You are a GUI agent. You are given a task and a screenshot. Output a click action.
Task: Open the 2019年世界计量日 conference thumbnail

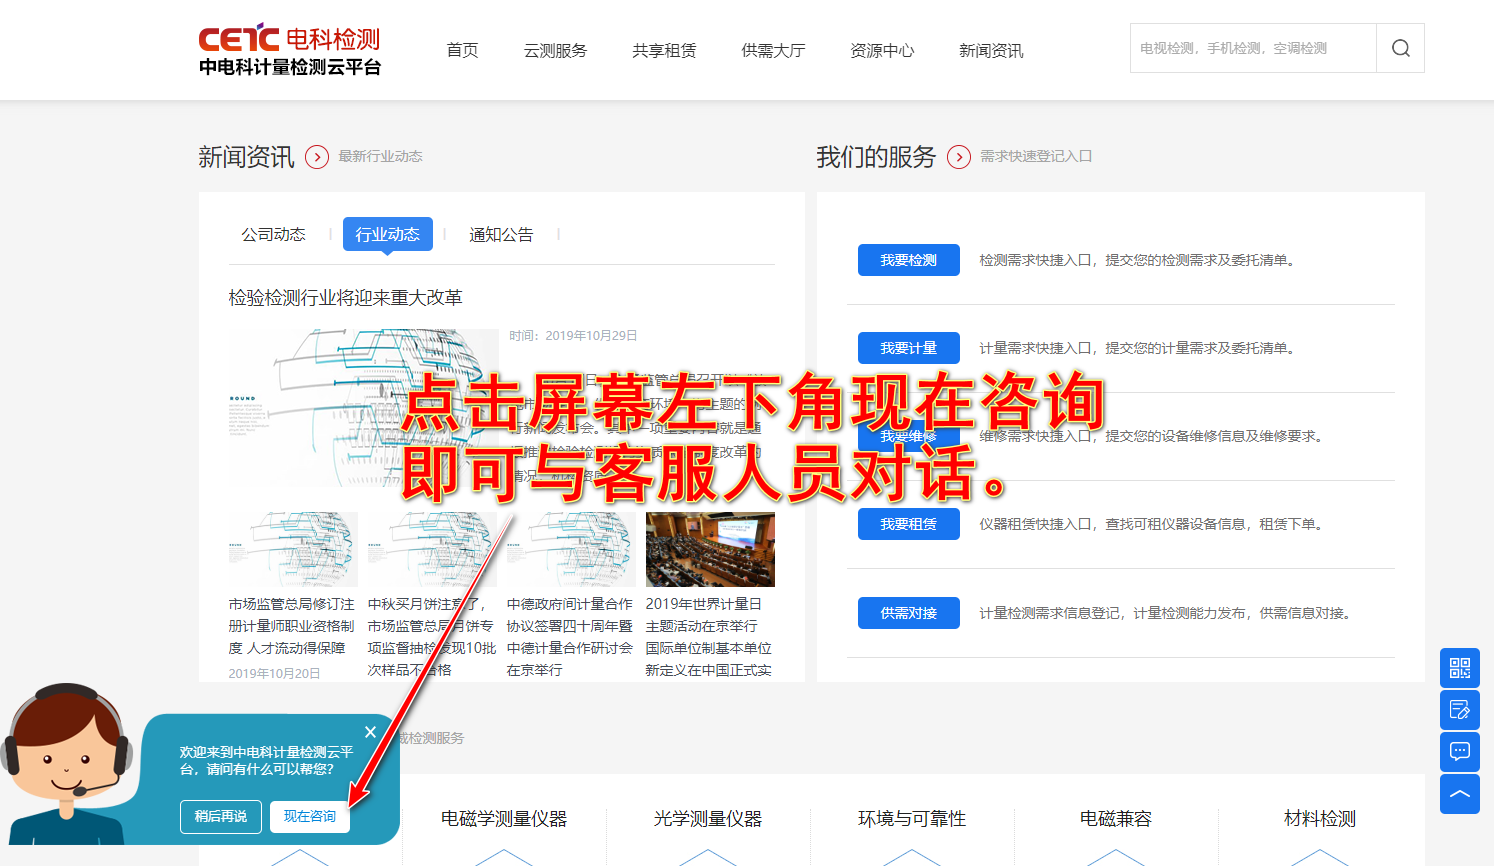point(710,549)
